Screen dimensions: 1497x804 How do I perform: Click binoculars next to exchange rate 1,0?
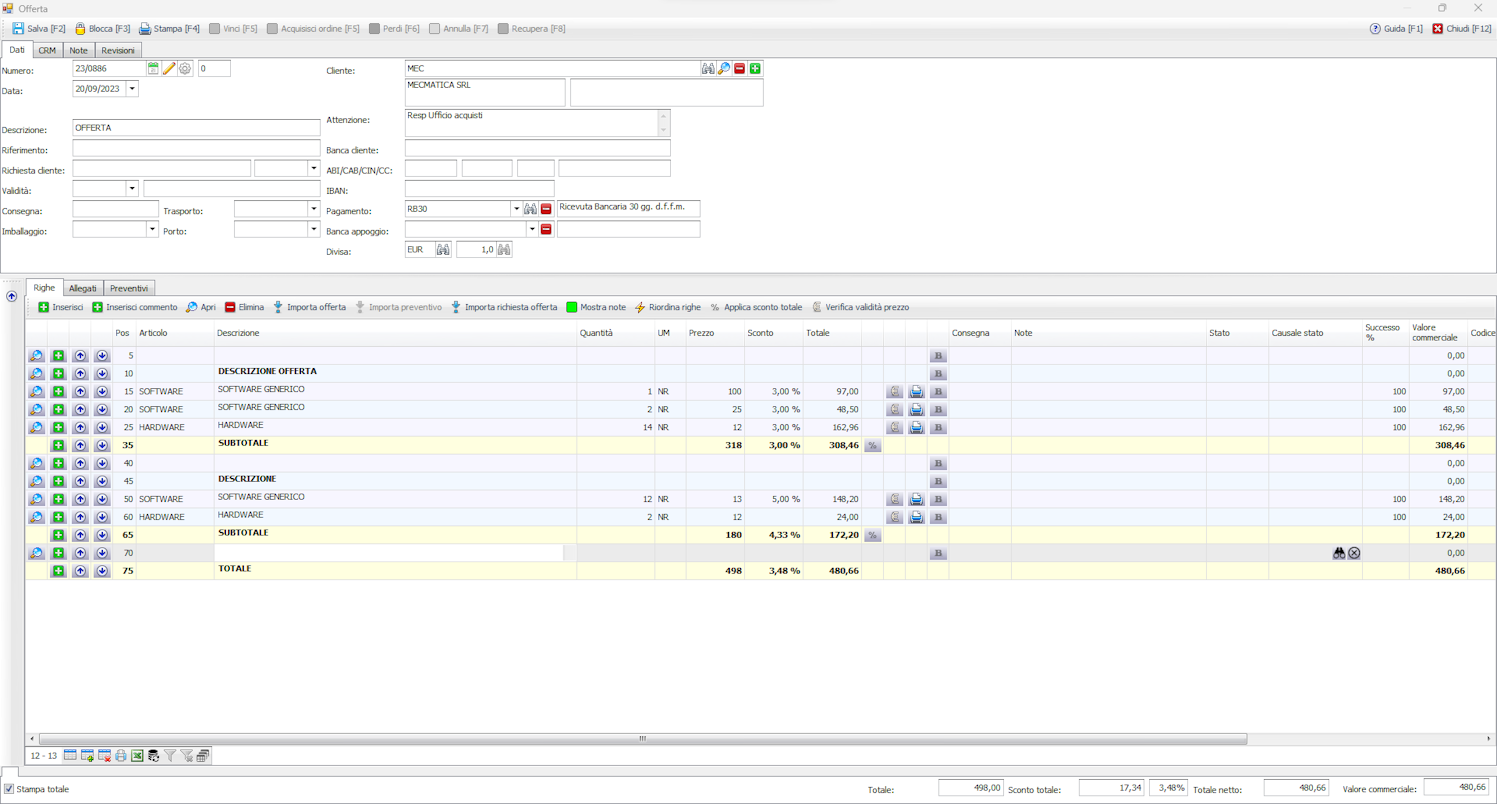[504, 249]
